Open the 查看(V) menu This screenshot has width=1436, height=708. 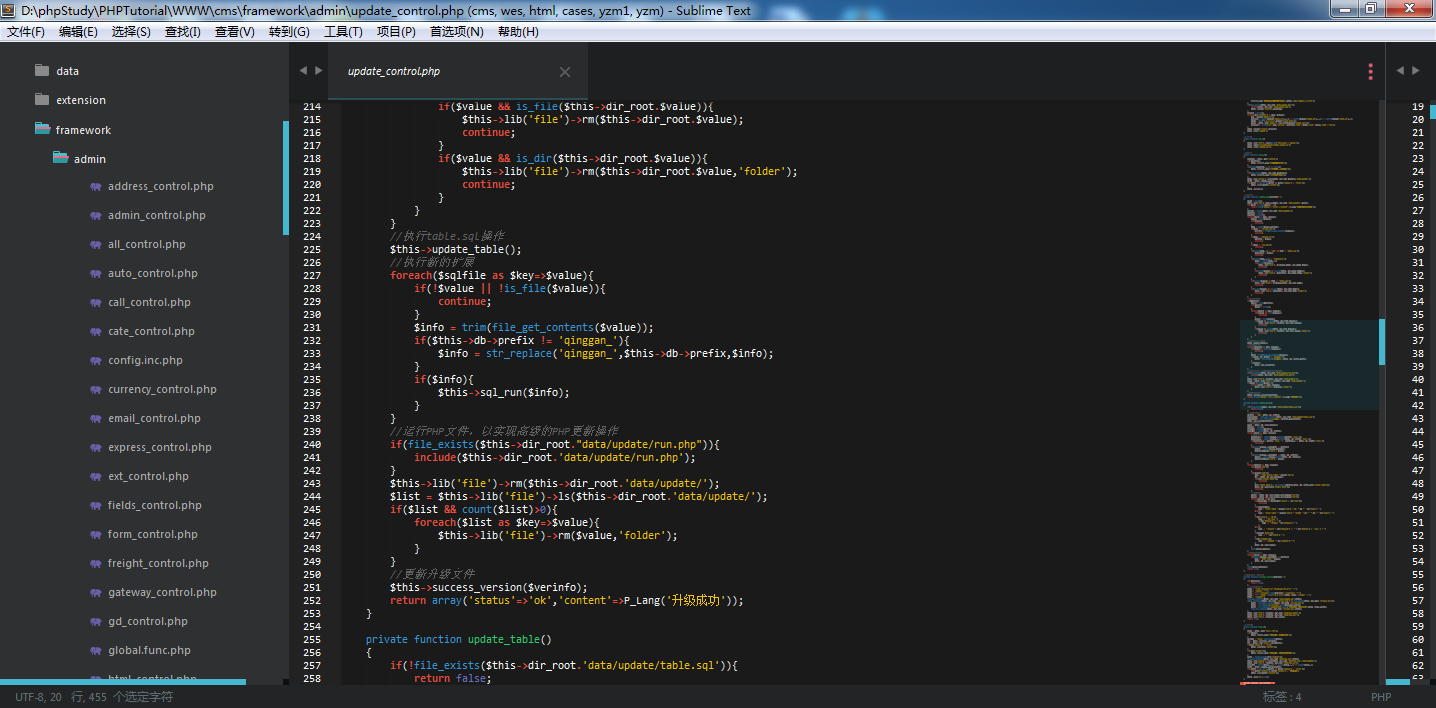coord(235,32)
